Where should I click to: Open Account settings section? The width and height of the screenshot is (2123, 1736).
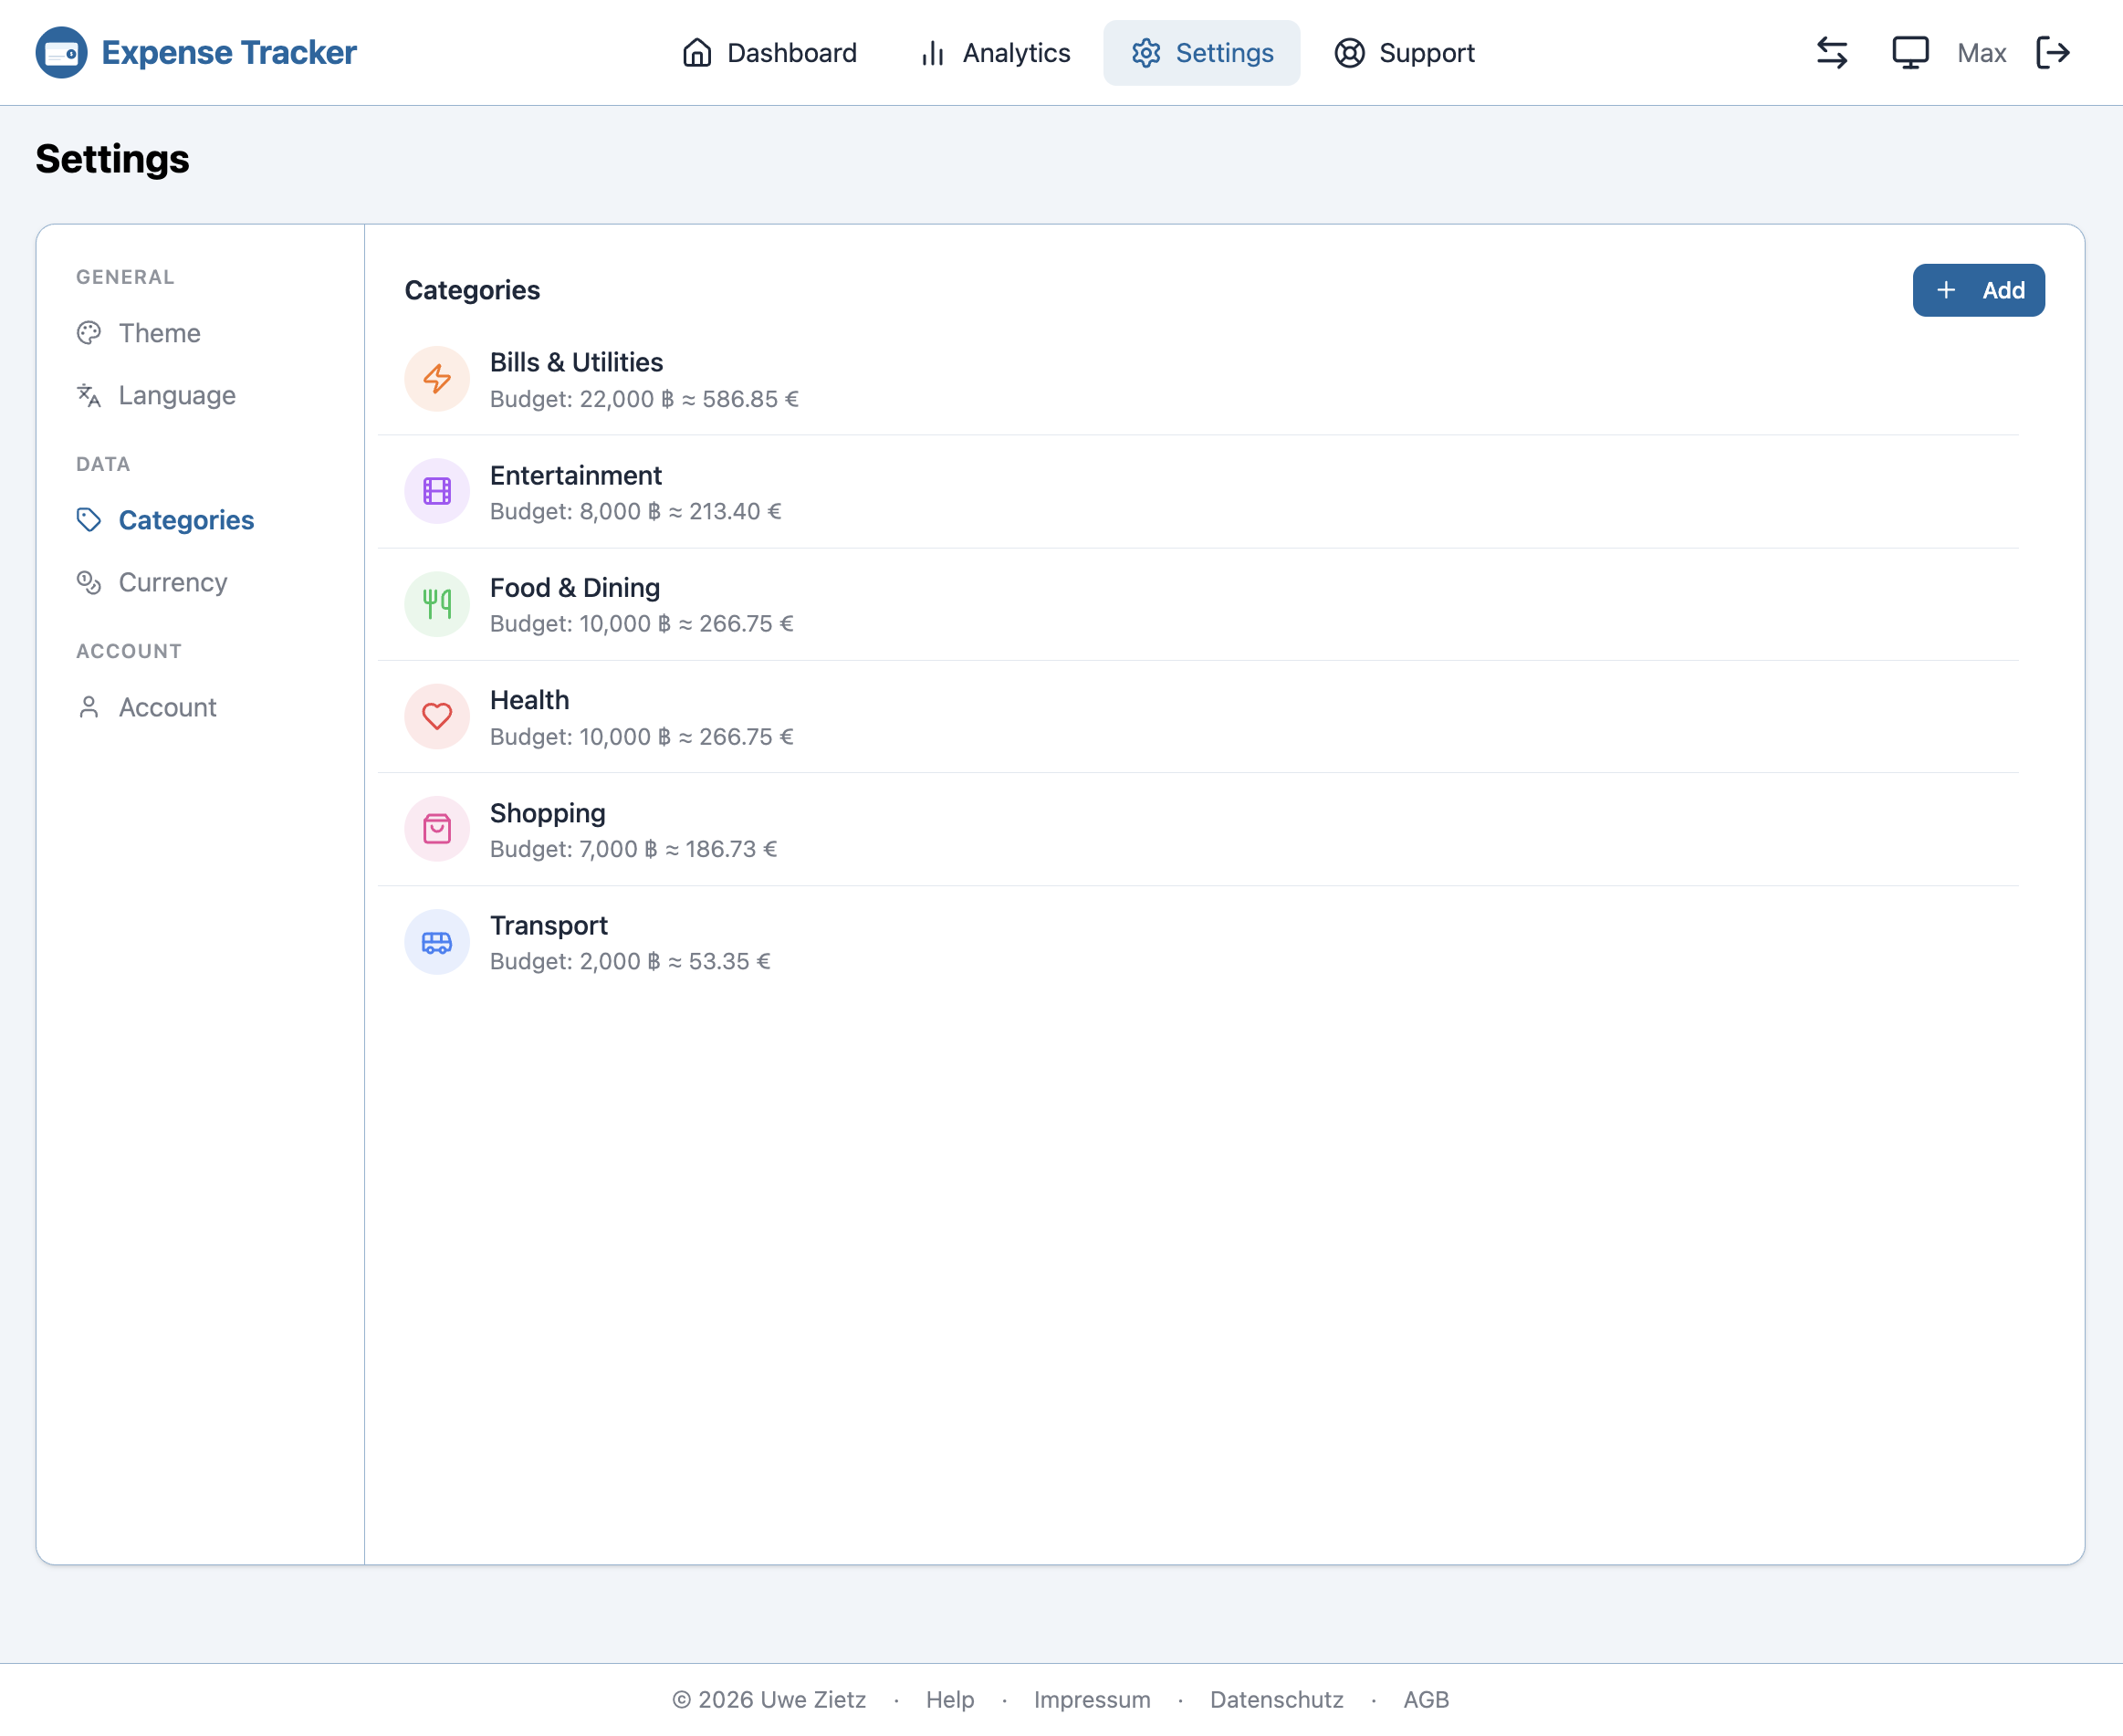pos(167,707)
